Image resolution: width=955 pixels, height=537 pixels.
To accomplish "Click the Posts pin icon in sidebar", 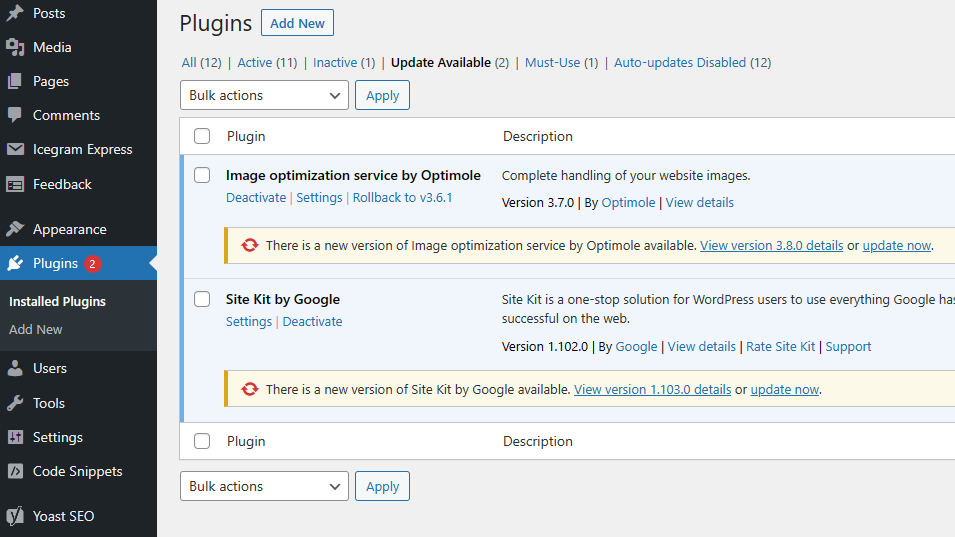I will pos(15,13).
